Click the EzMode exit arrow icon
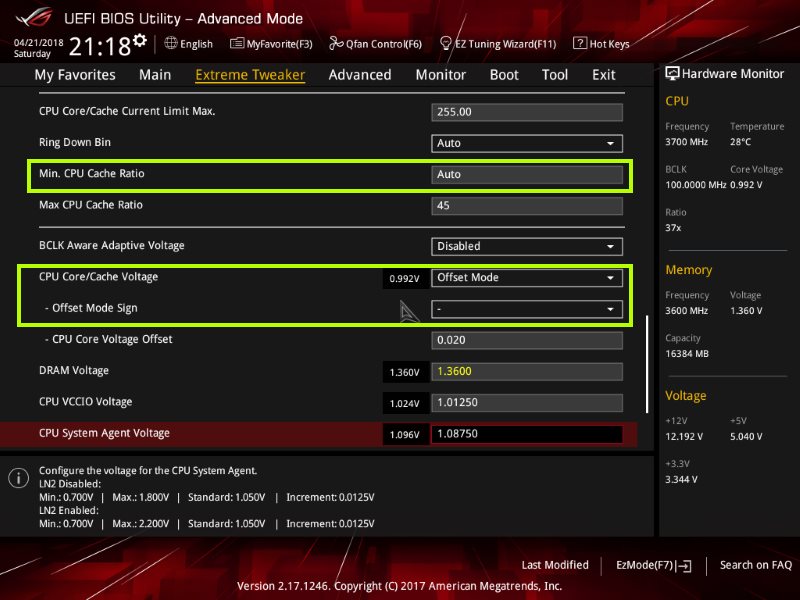Viewport: 800px width, 600px height. coord(684,565)
